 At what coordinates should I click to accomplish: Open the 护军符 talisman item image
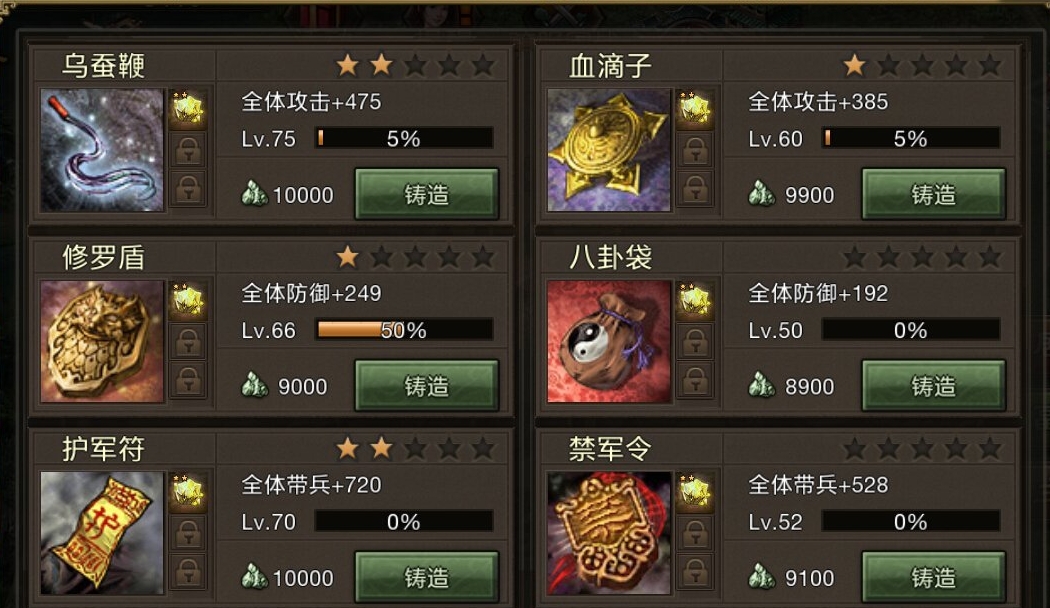tap(102, 533)
